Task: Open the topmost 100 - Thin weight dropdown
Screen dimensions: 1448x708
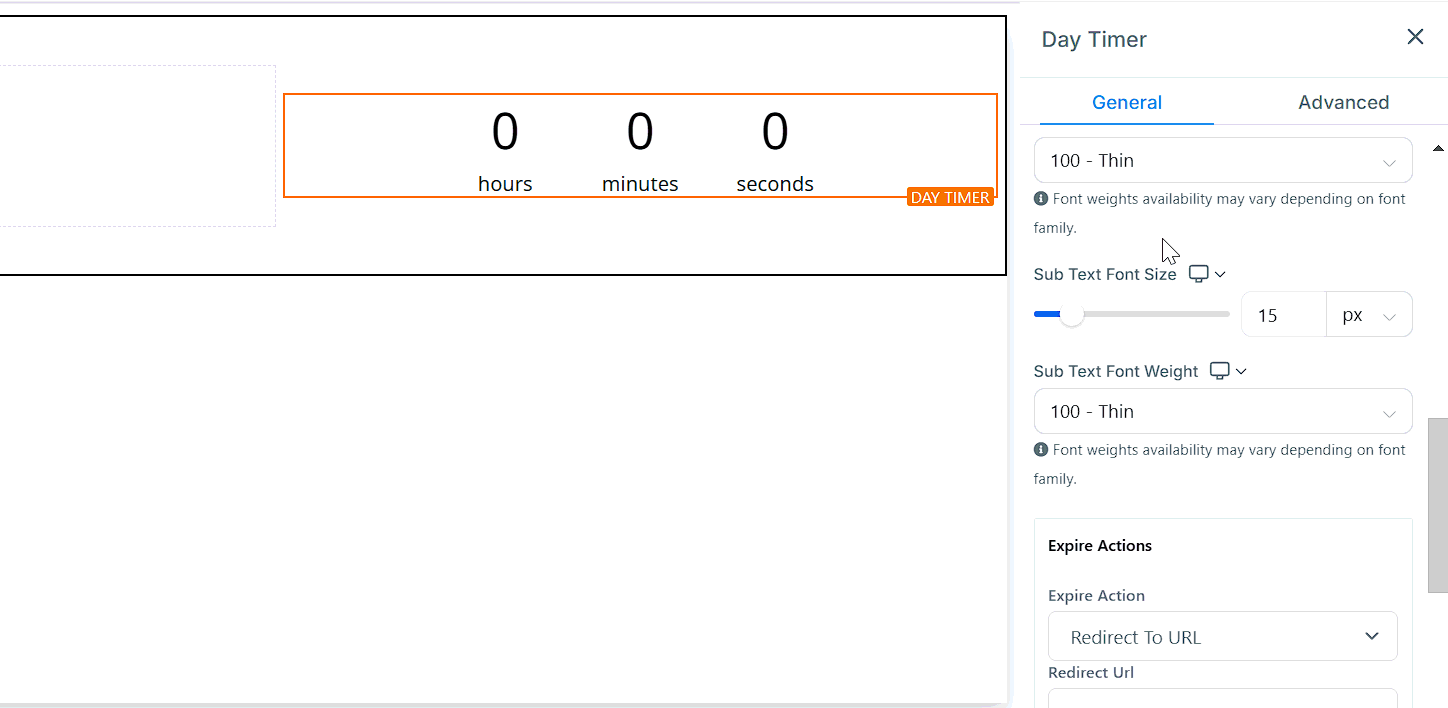Action: (x=1222, y=161)
